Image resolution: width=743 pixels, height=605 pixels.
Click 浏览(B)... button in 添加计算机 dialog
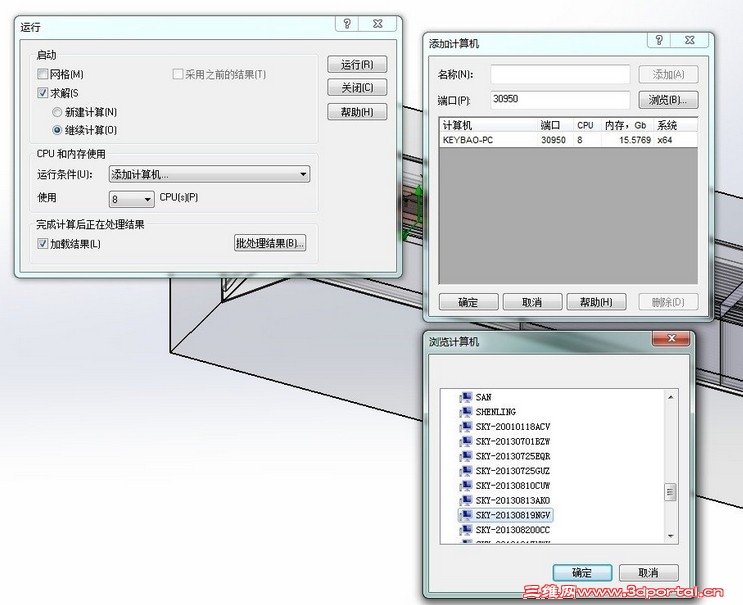[x=668, y=100]
